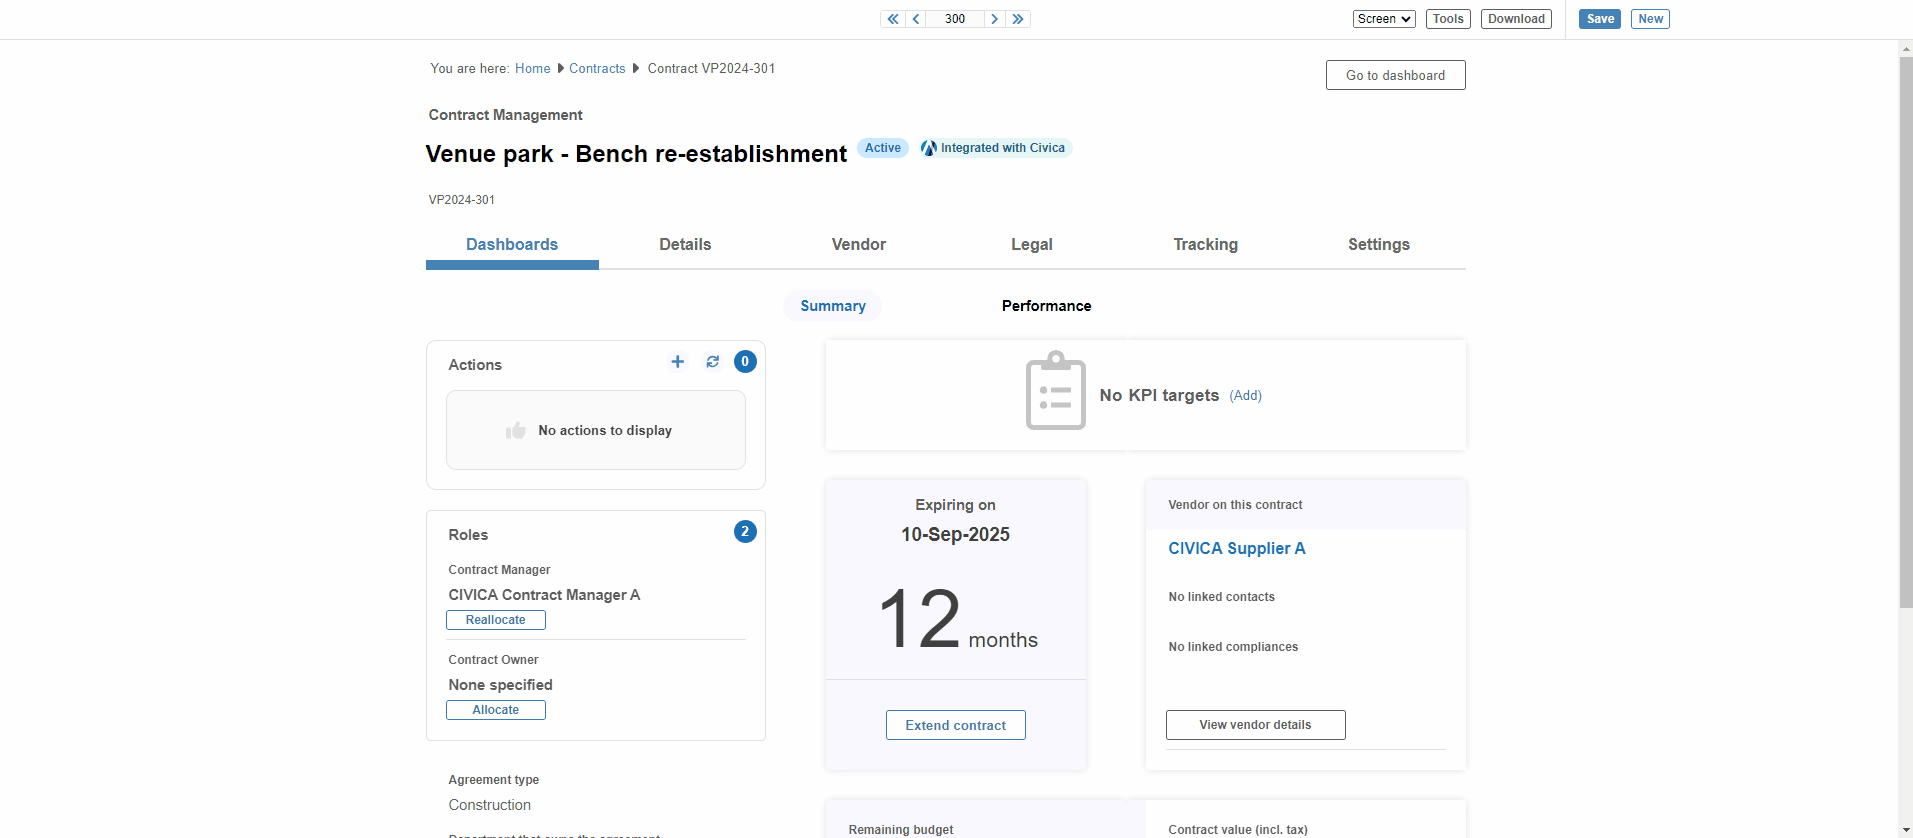The width and height of the screenshot is (1913, 838).
Task: Click the No linked compliances text
Action: coord(1233,647)
